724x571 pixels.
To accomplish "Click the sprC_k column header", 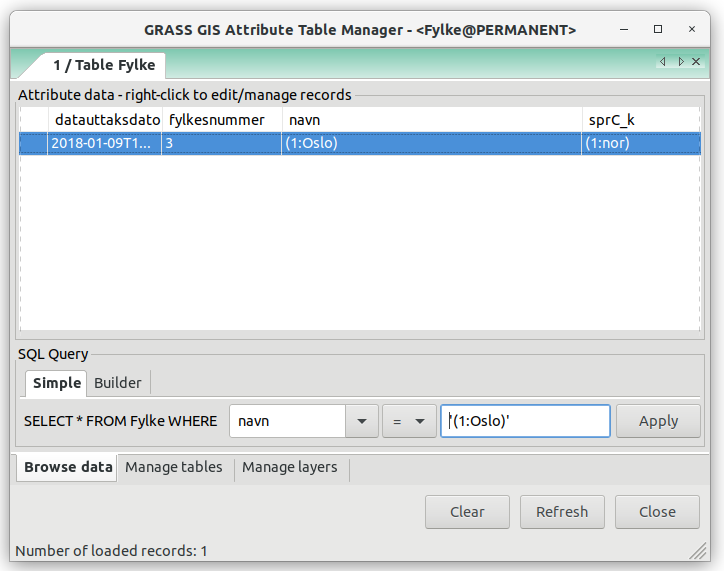I will point(641,120).
